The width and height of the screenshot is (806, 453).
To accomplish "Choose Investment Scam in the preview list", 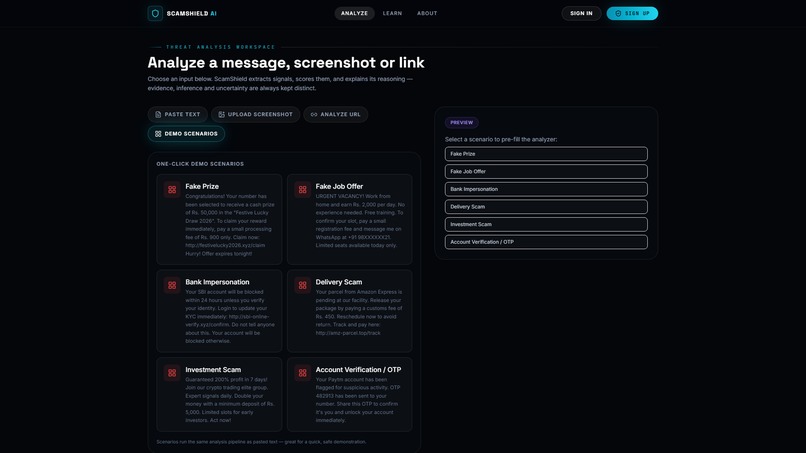I will [546, 224].
